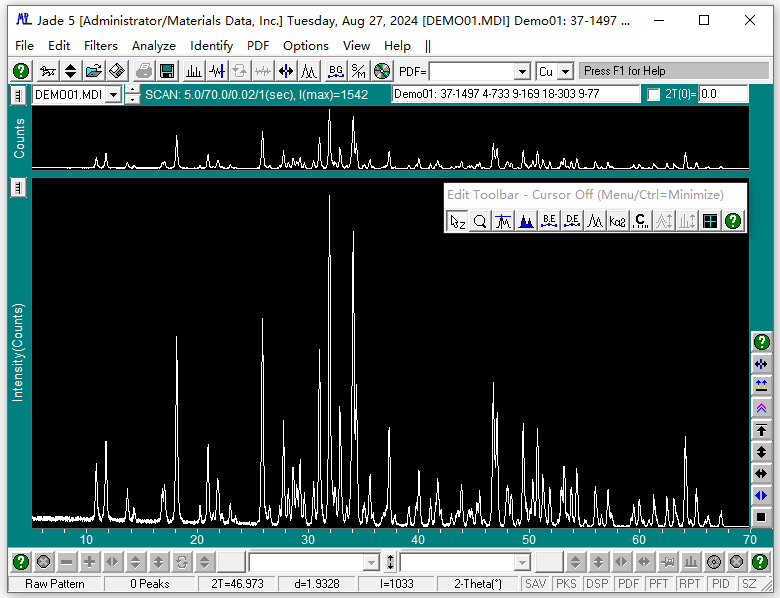Viewport: 780px width, 598px height.
Task: Open the Identify menu
Action: pos(211,45)
